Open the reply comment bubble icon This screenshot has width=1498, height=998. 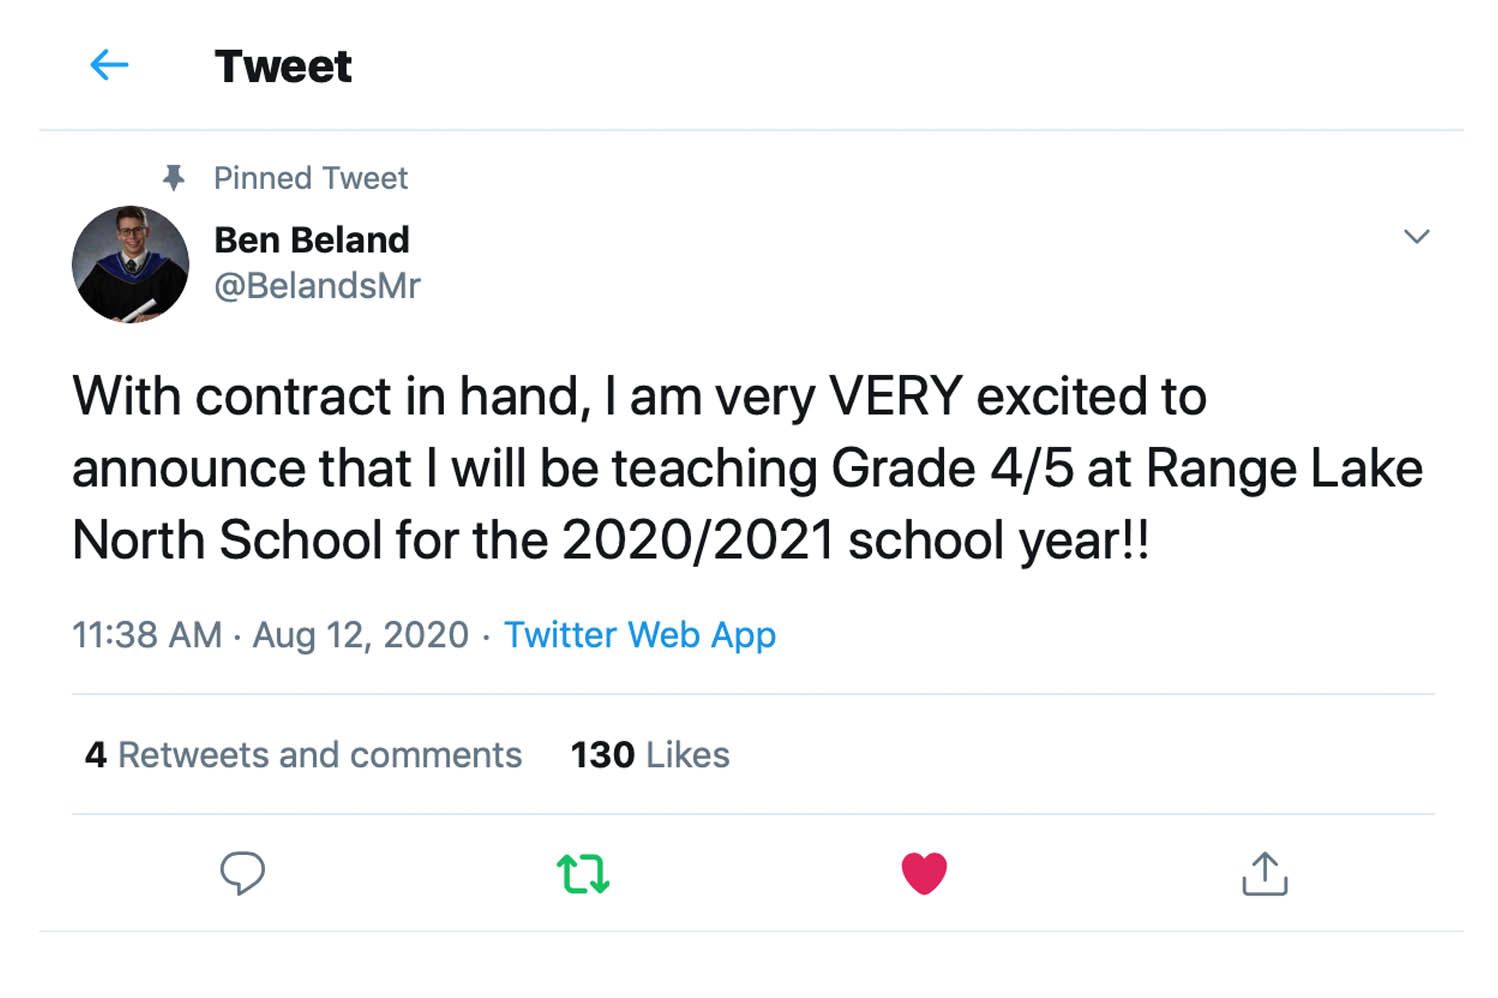[x=242, y=873]
